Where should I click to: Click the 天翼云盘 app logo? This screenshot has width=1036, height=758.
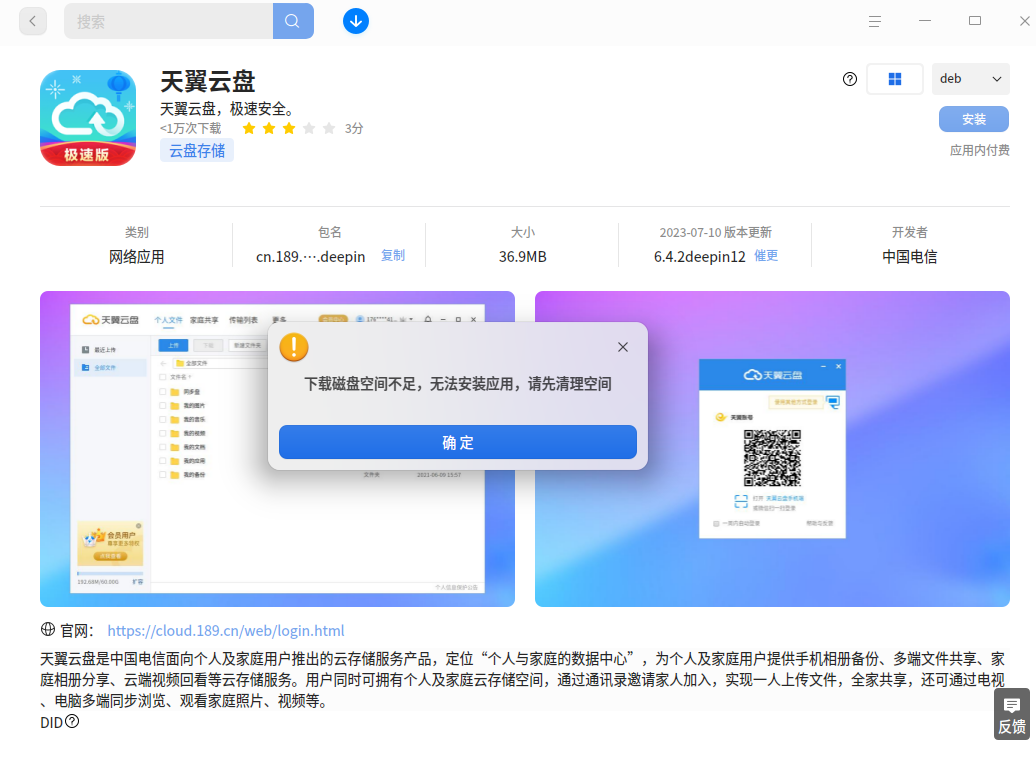(88, 118)
